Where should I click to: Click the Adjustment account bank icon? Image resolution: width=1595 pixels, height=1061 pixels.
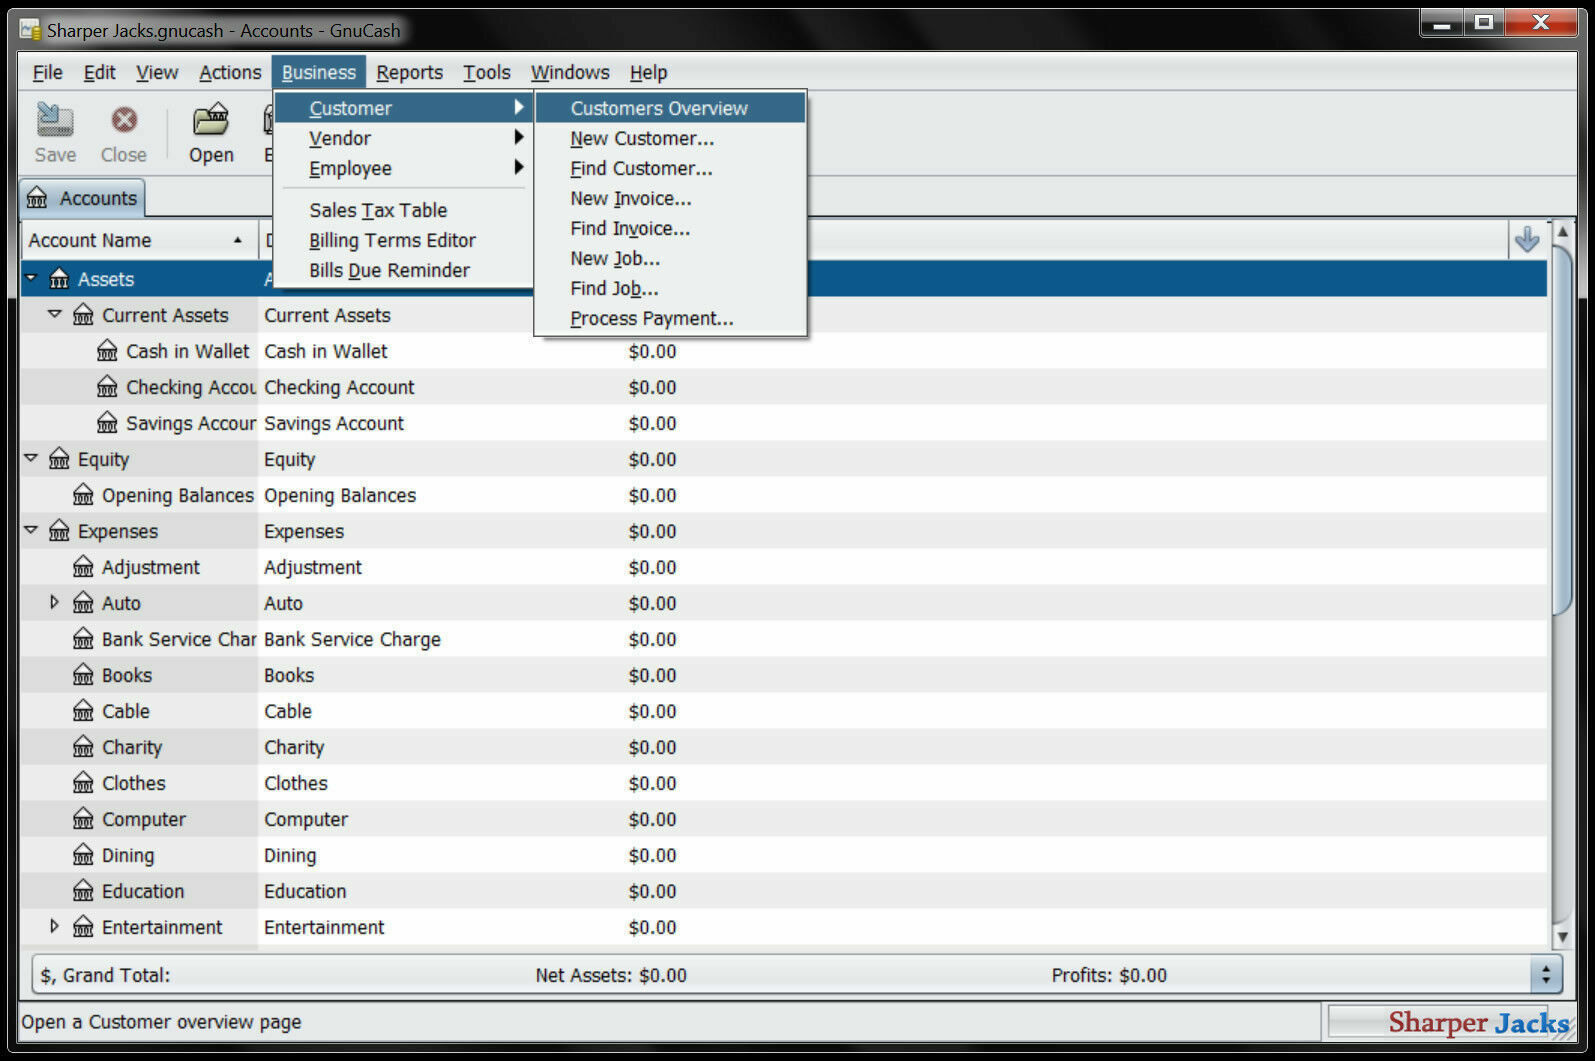pyautogui.click(x=83, y=567)
